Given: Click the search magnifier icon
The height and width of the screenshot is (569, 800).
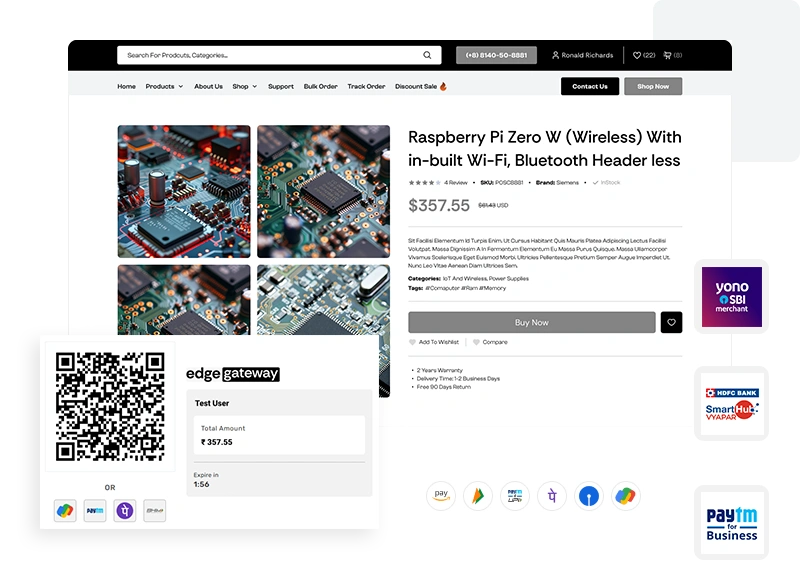Looking at the screenshot, I should [427, 55].
